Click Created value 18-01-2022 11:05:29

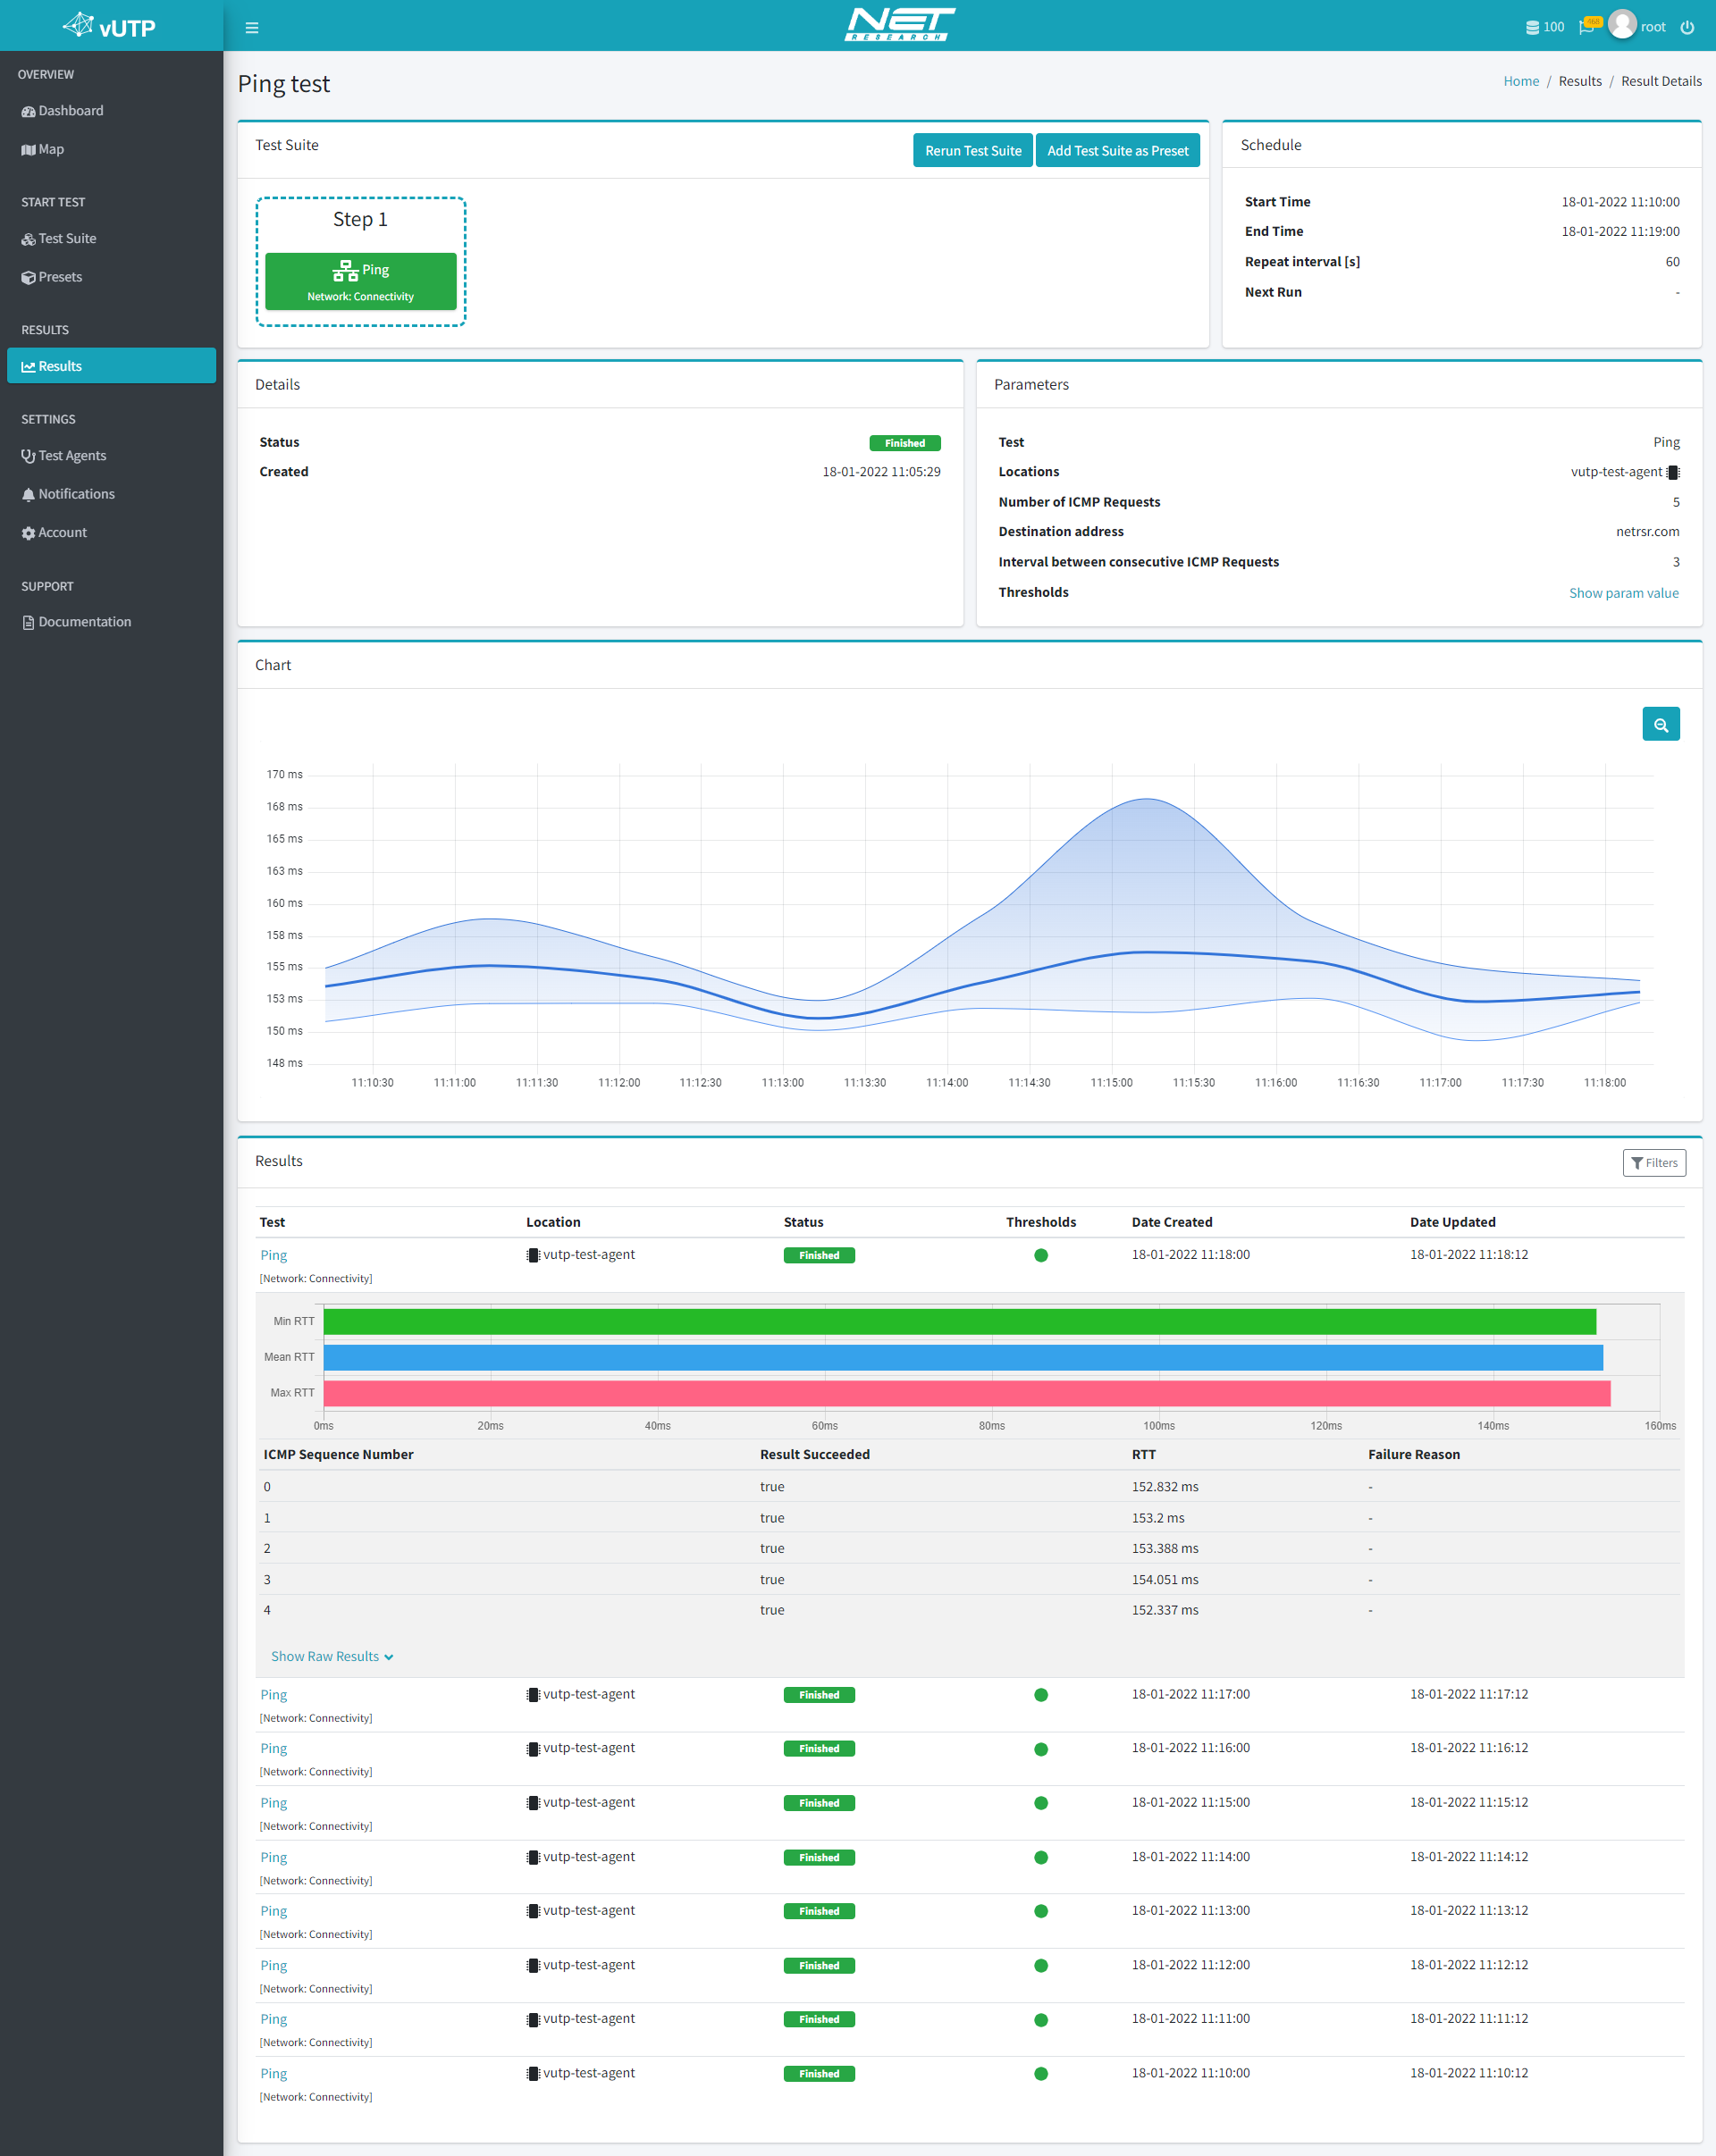click(881, 472)
